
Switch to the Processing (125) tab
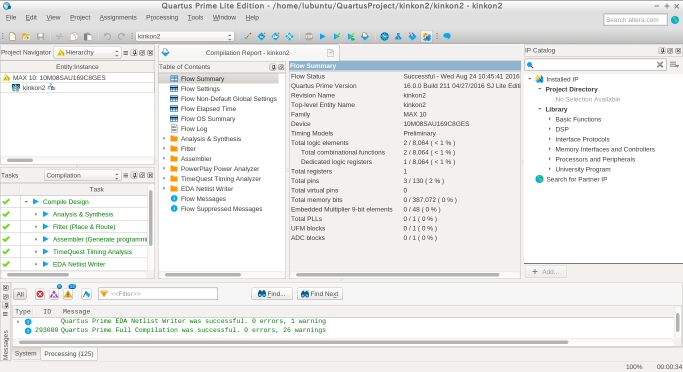pos(69,354)
